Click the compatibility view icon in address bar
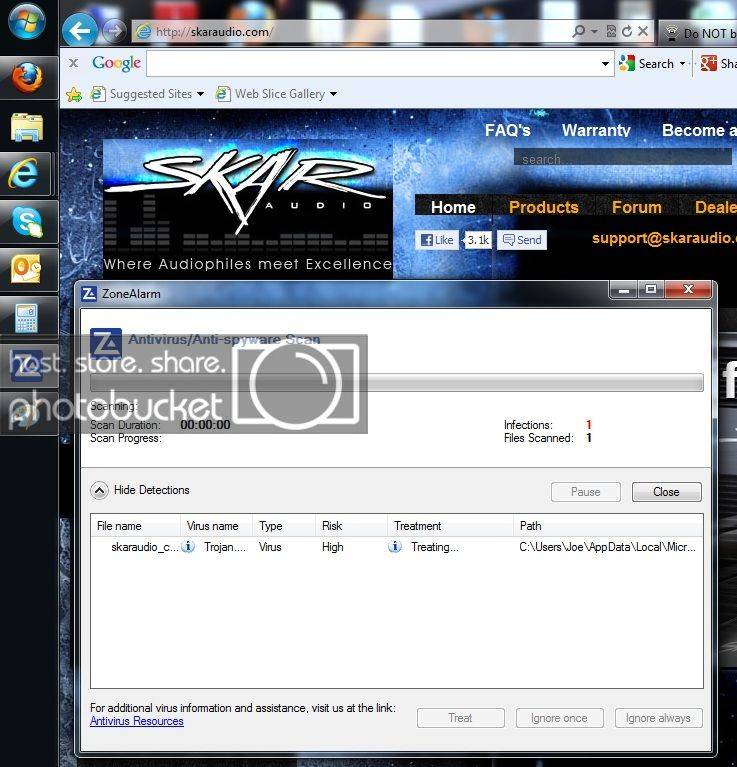The height and width of the screenshot is (767, 737). [x=611, y=31]
